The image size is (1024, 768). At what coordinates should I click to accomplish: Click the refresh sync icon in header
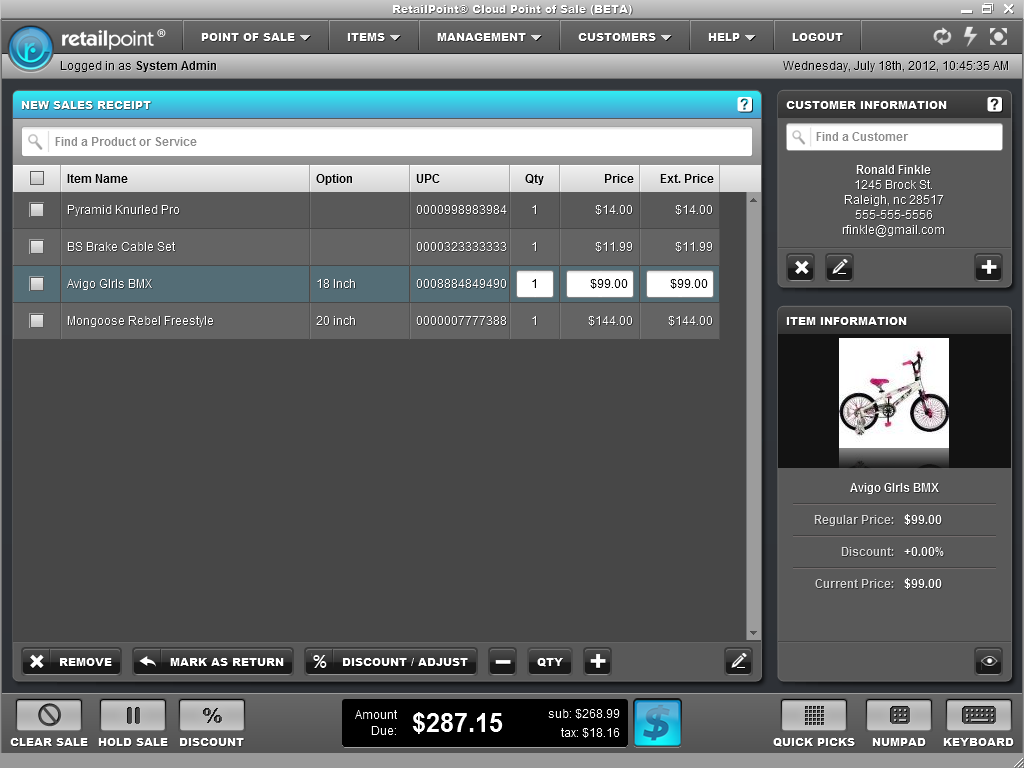click(x=942, y=37)
